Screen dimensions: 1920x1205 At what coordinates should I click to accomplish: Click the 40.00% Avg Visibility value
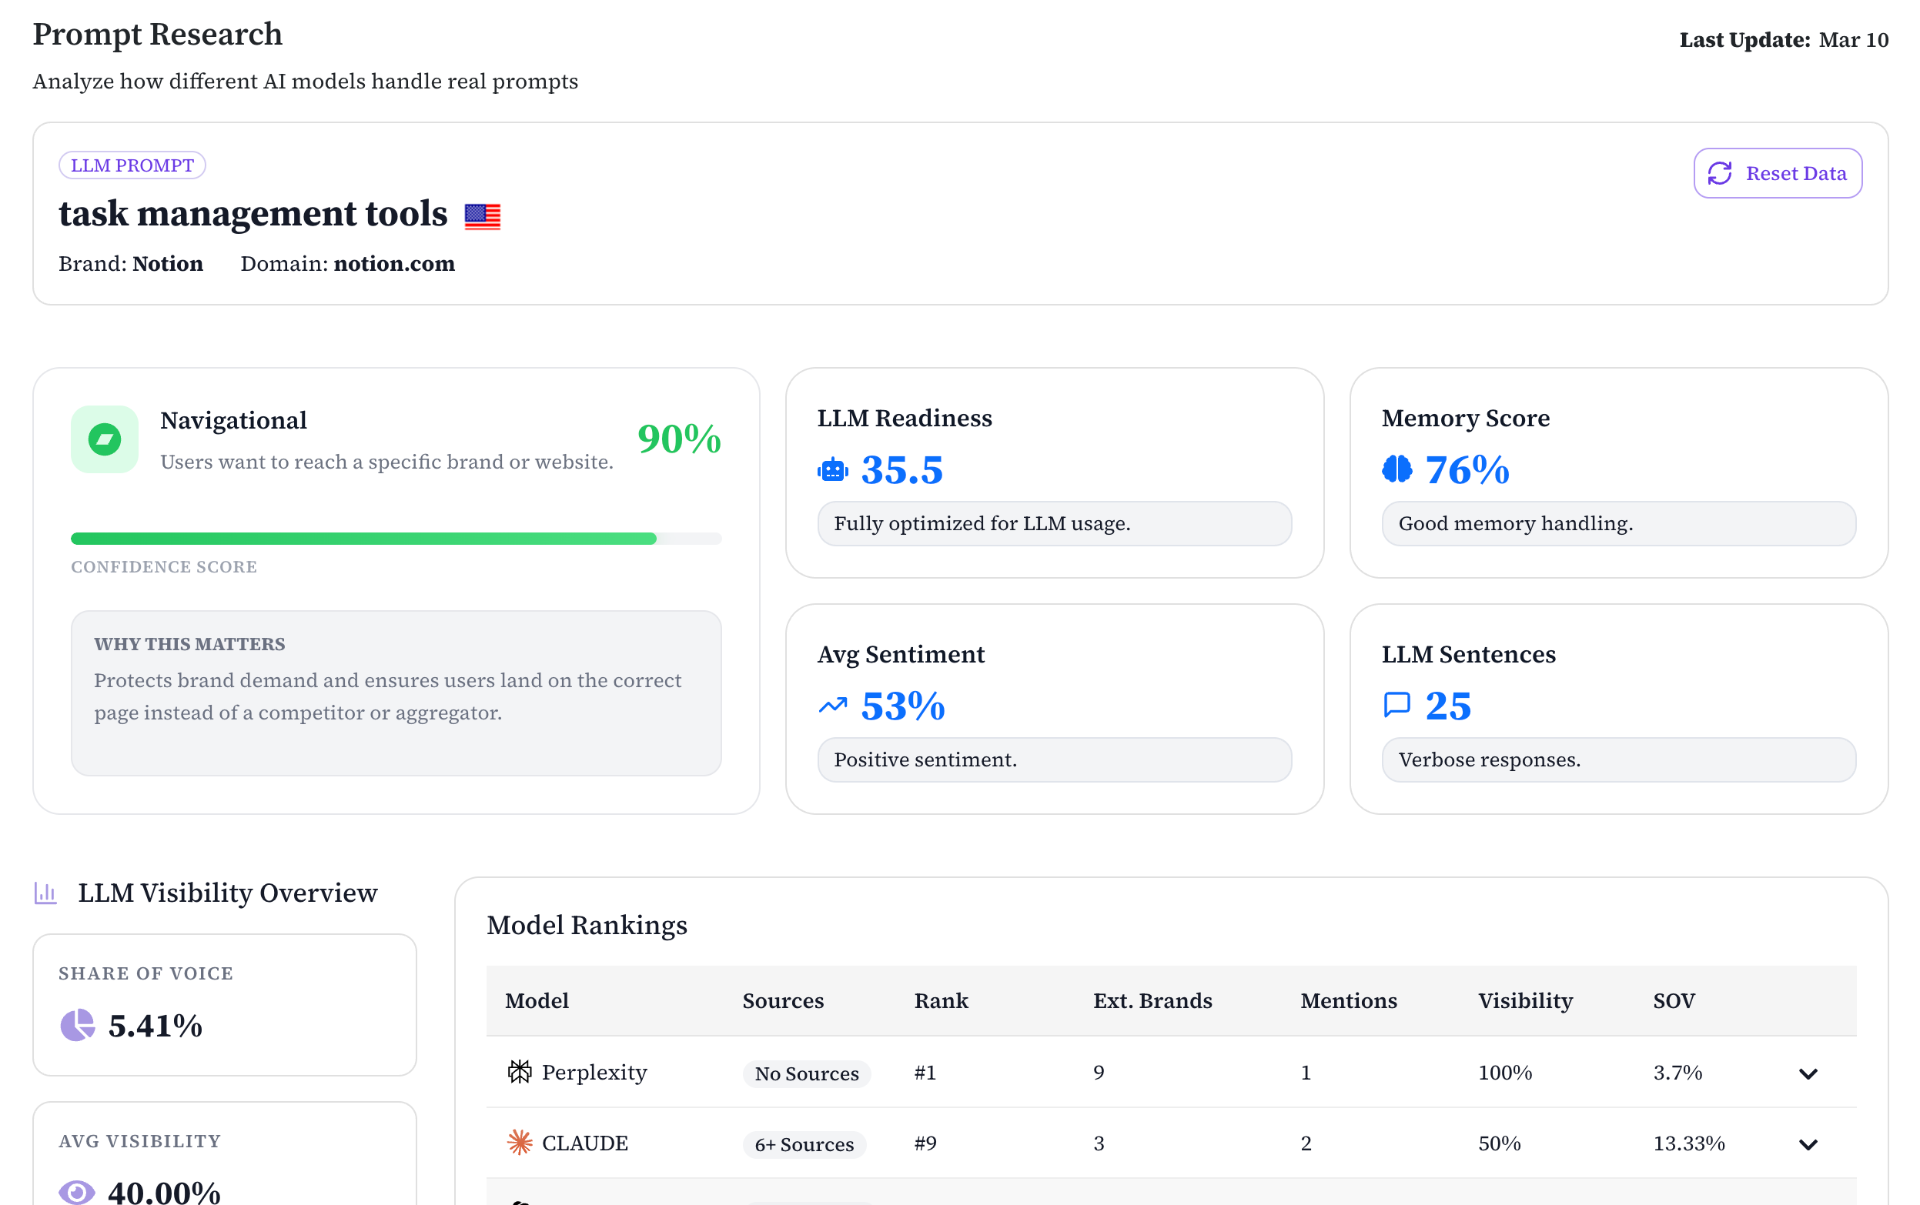164,1192
